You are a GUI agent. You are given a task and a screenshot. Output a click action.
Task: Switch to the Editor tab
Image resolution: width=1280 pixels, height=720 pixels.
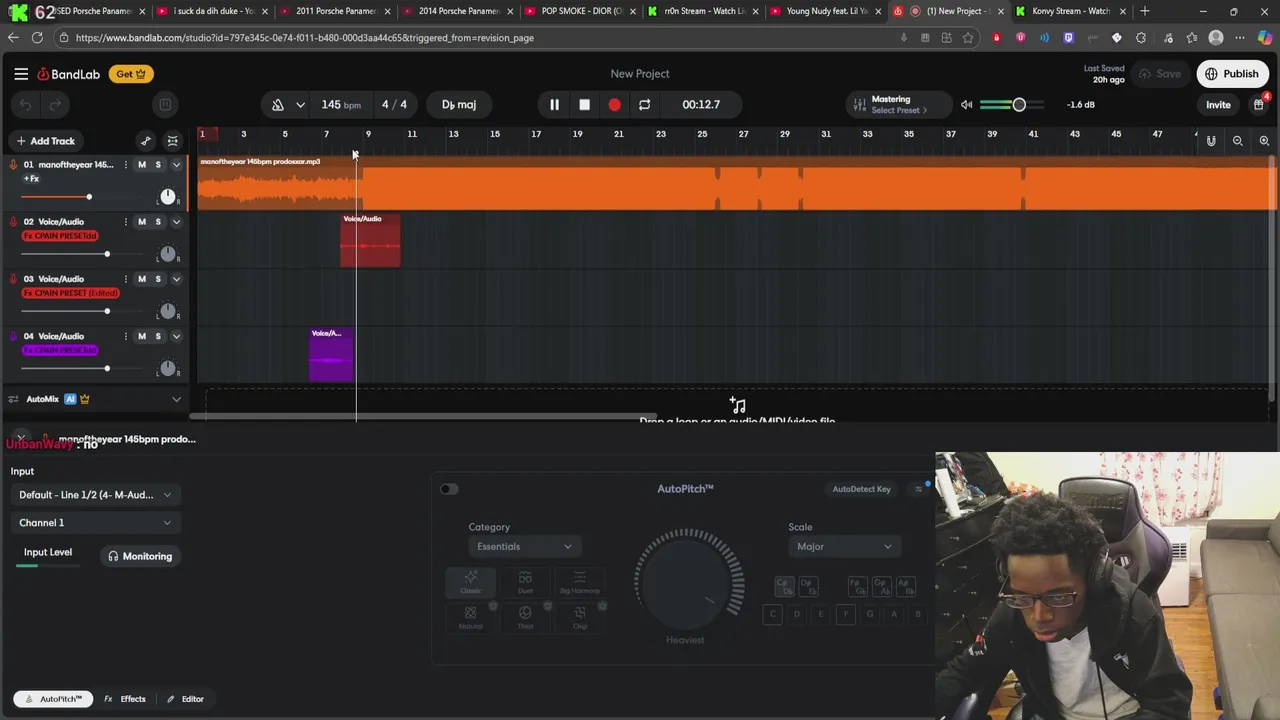185,699
